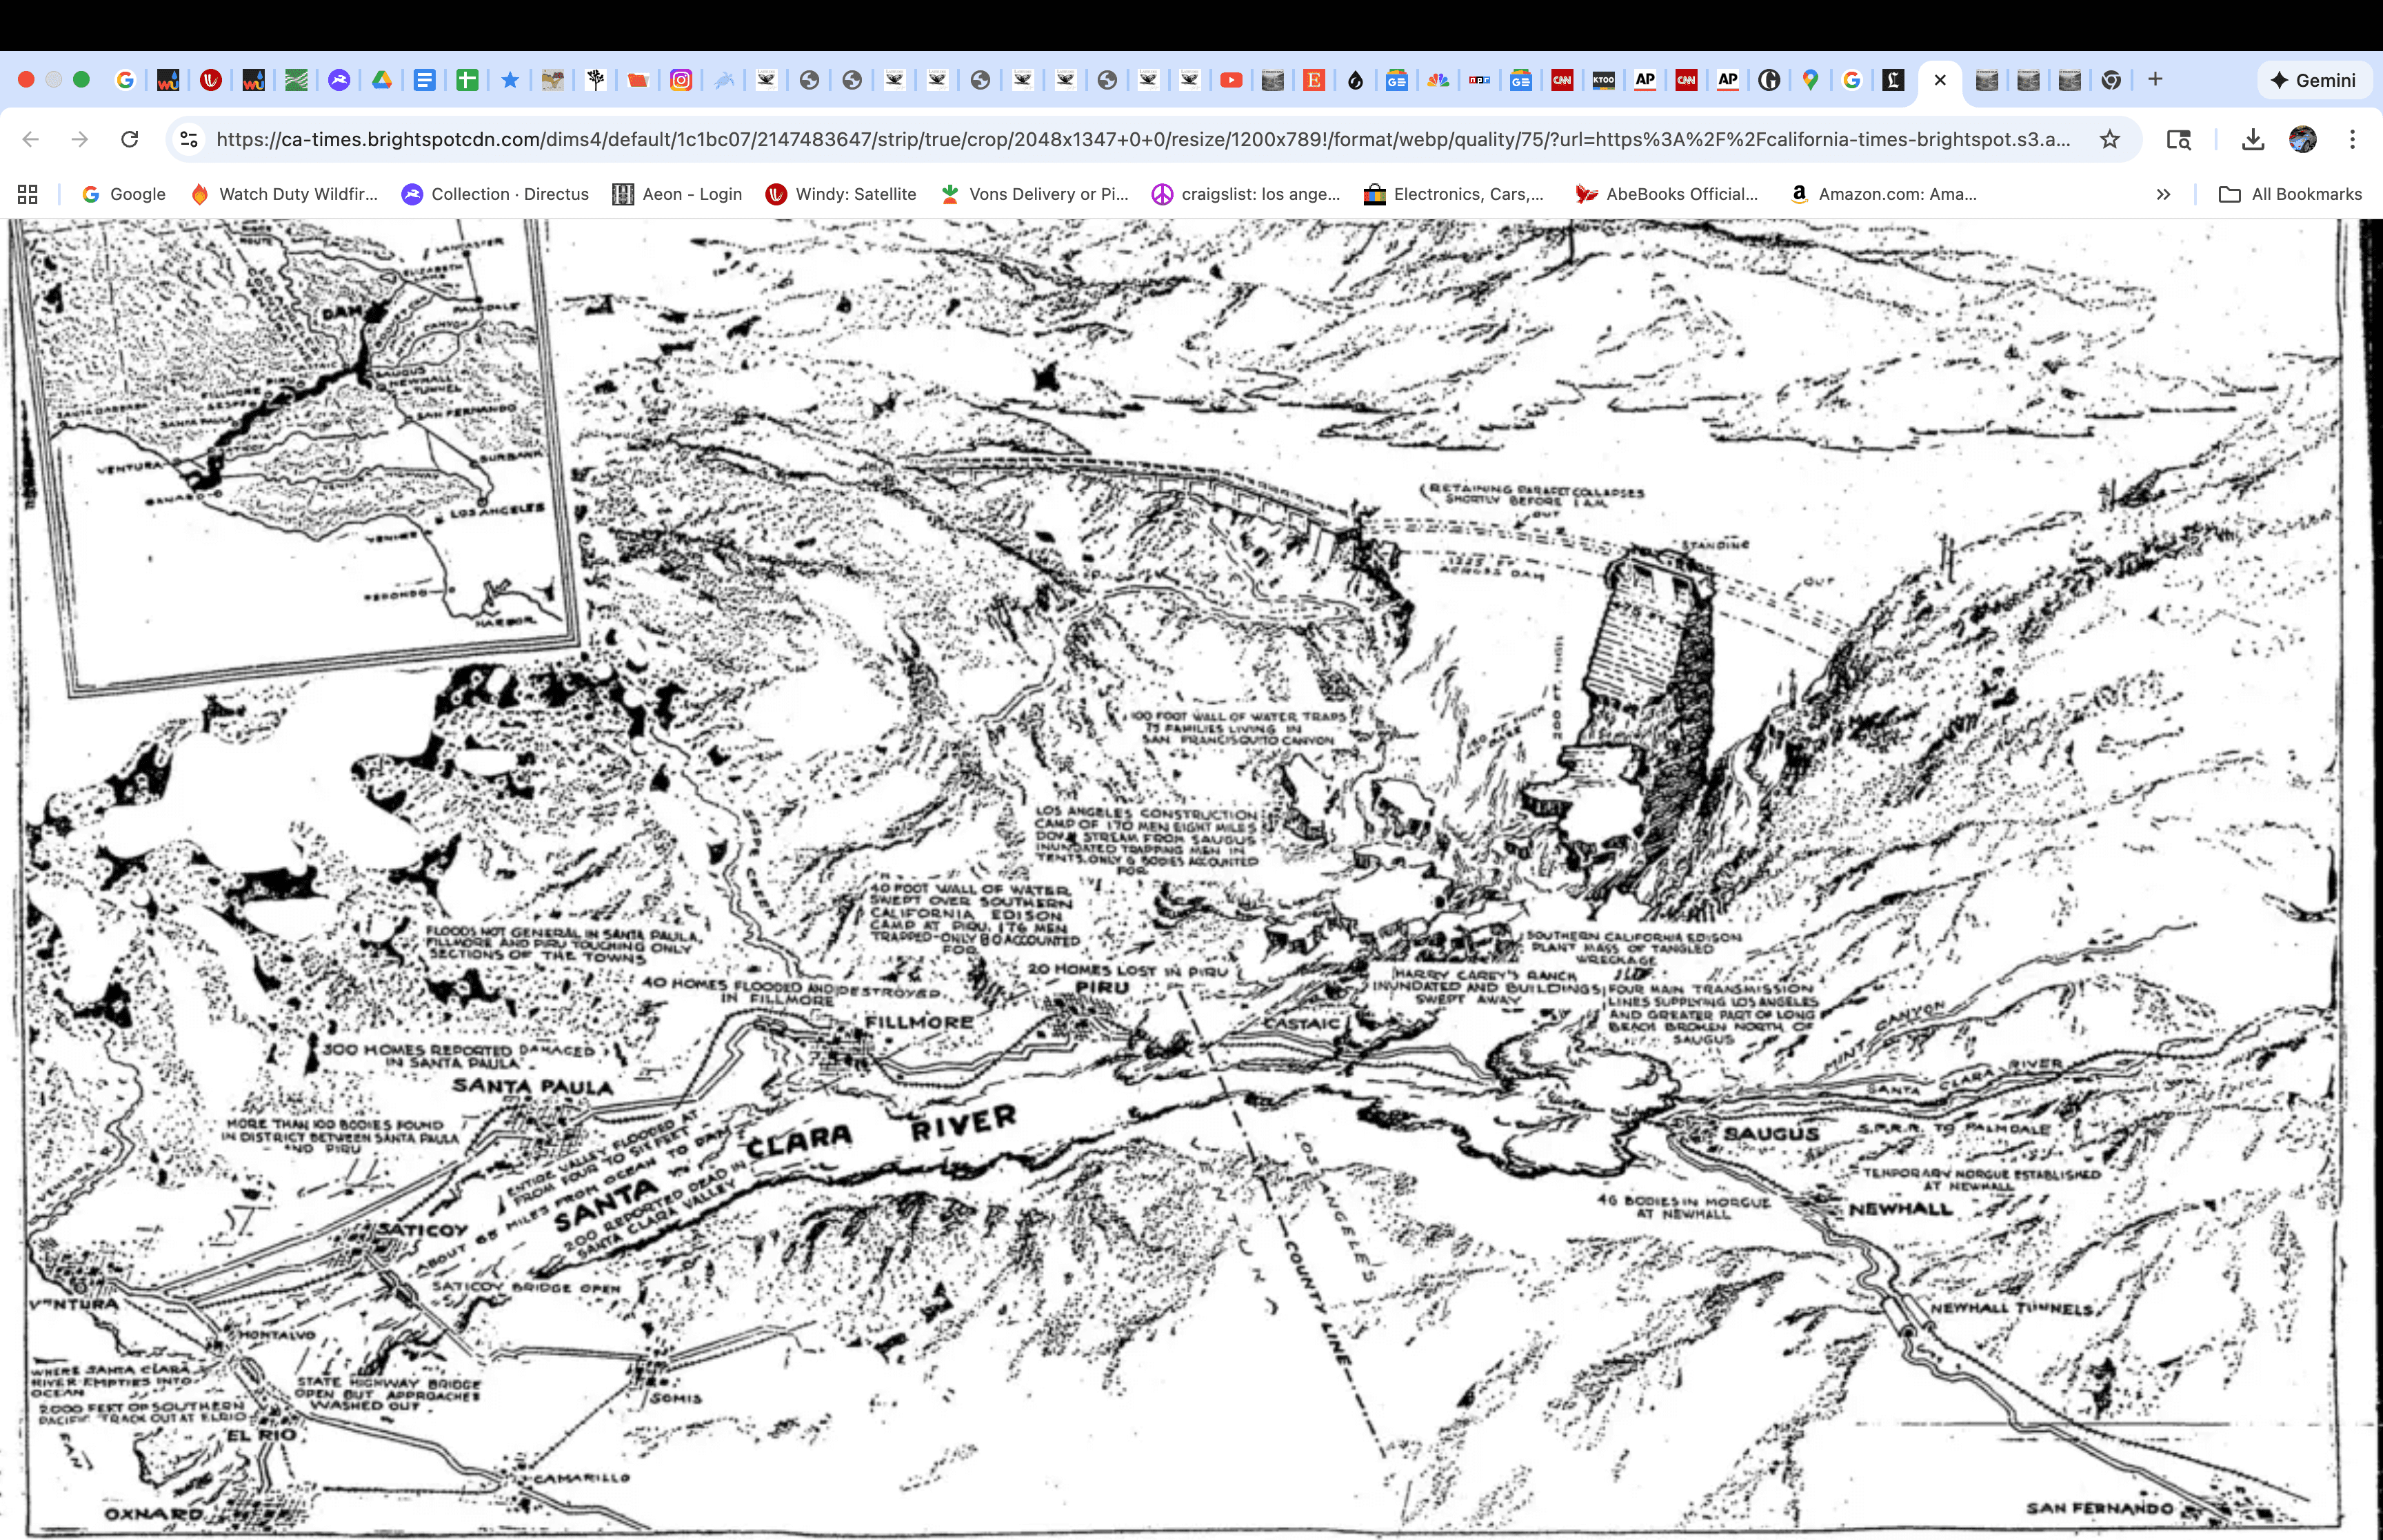
Task: Bookmark this page with the star icon
Action: click(x=2109, y=139)
